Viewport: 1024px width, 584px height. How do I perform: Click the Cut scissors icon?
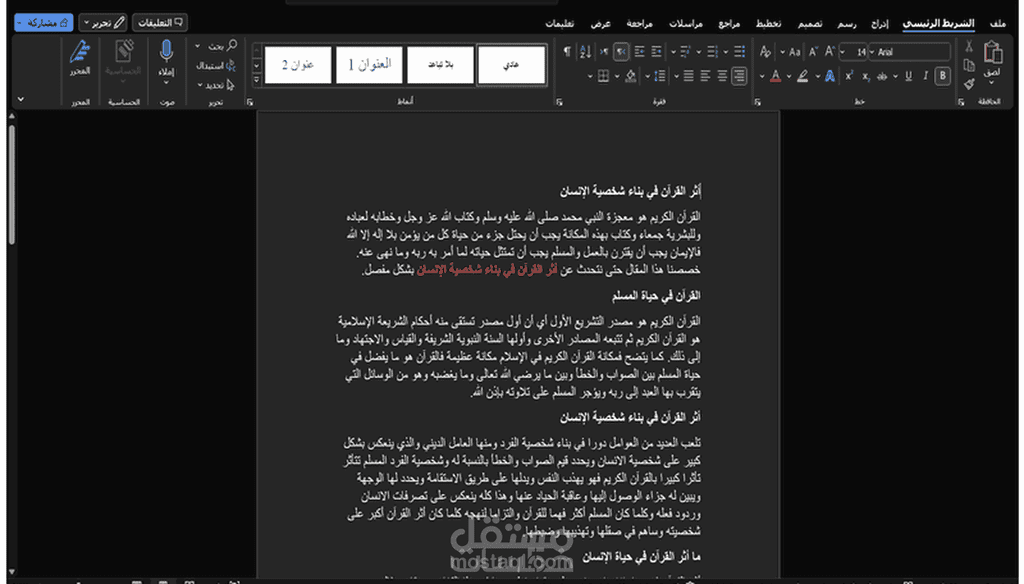[968, 47]
